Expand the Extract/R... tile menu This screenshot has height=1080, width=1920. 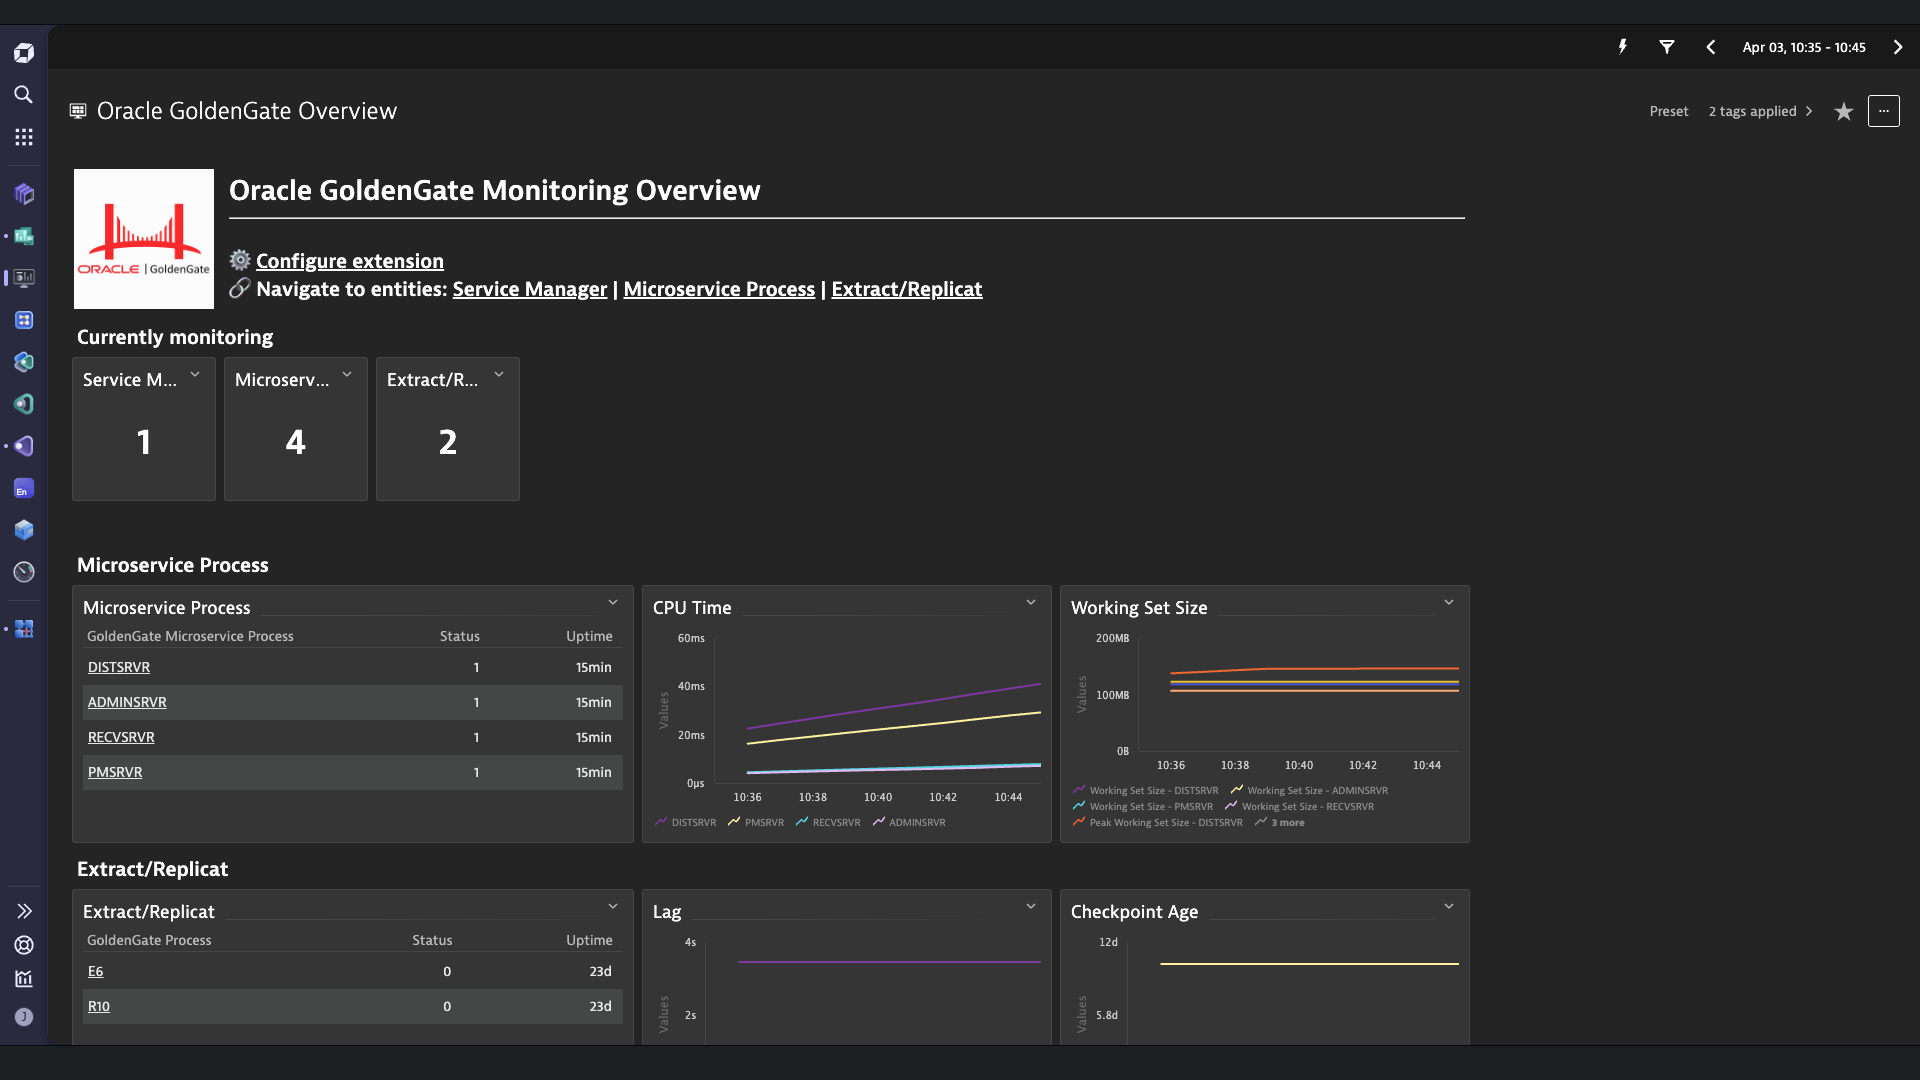coord(499,375)
